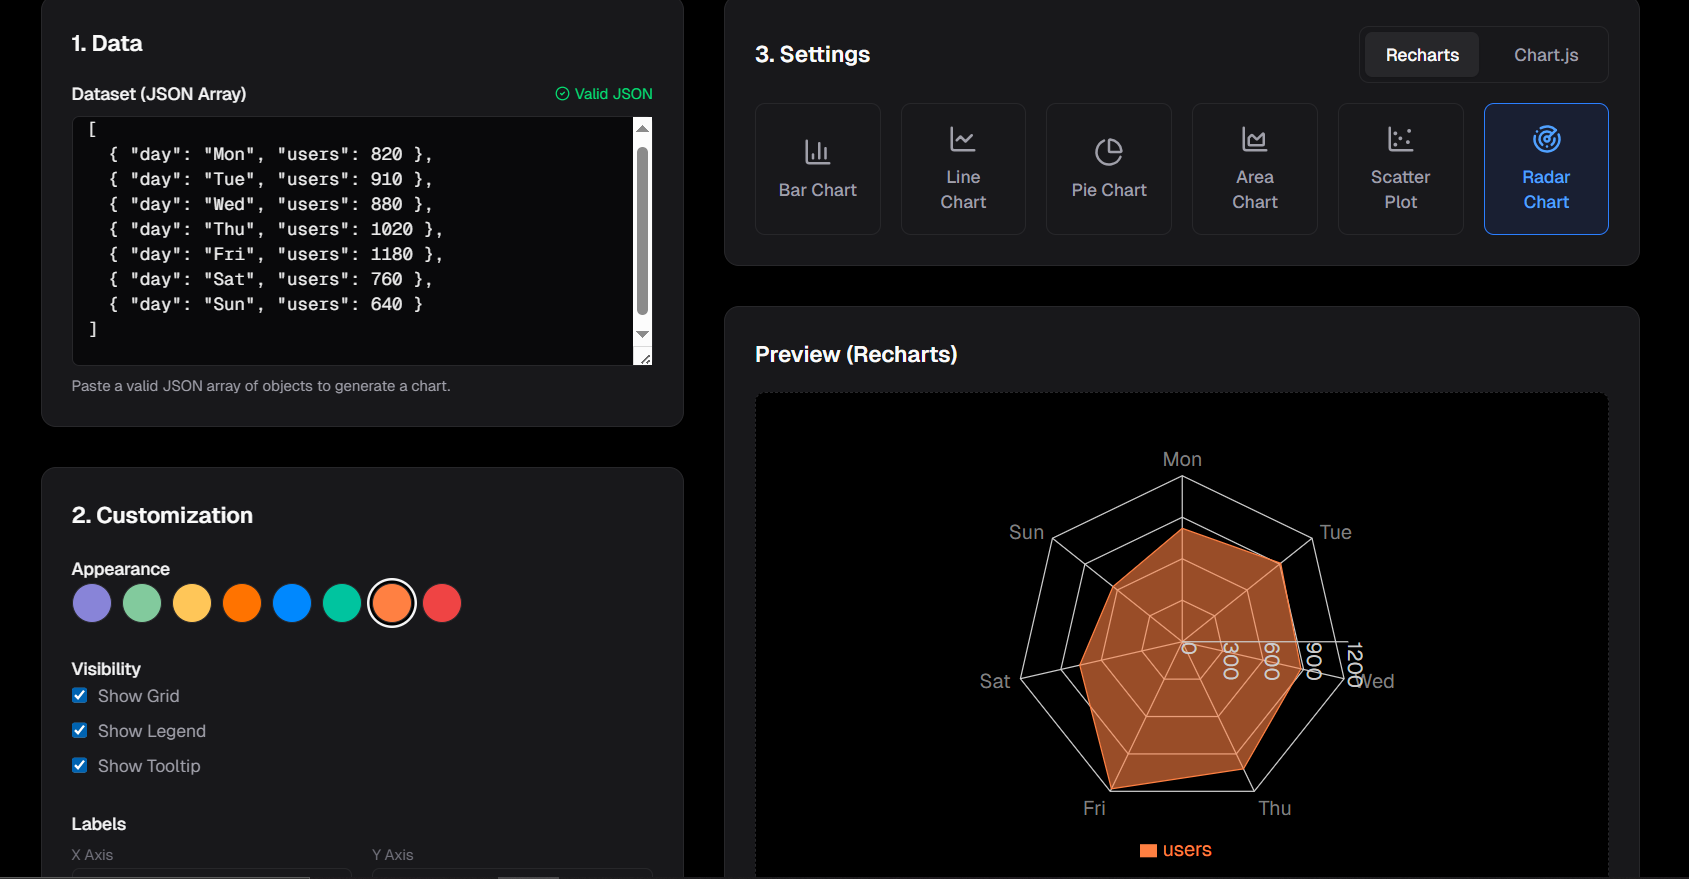Switch to the Chart.js library tab
This screenshot has width=1689, height=879.
[1546, 55]
